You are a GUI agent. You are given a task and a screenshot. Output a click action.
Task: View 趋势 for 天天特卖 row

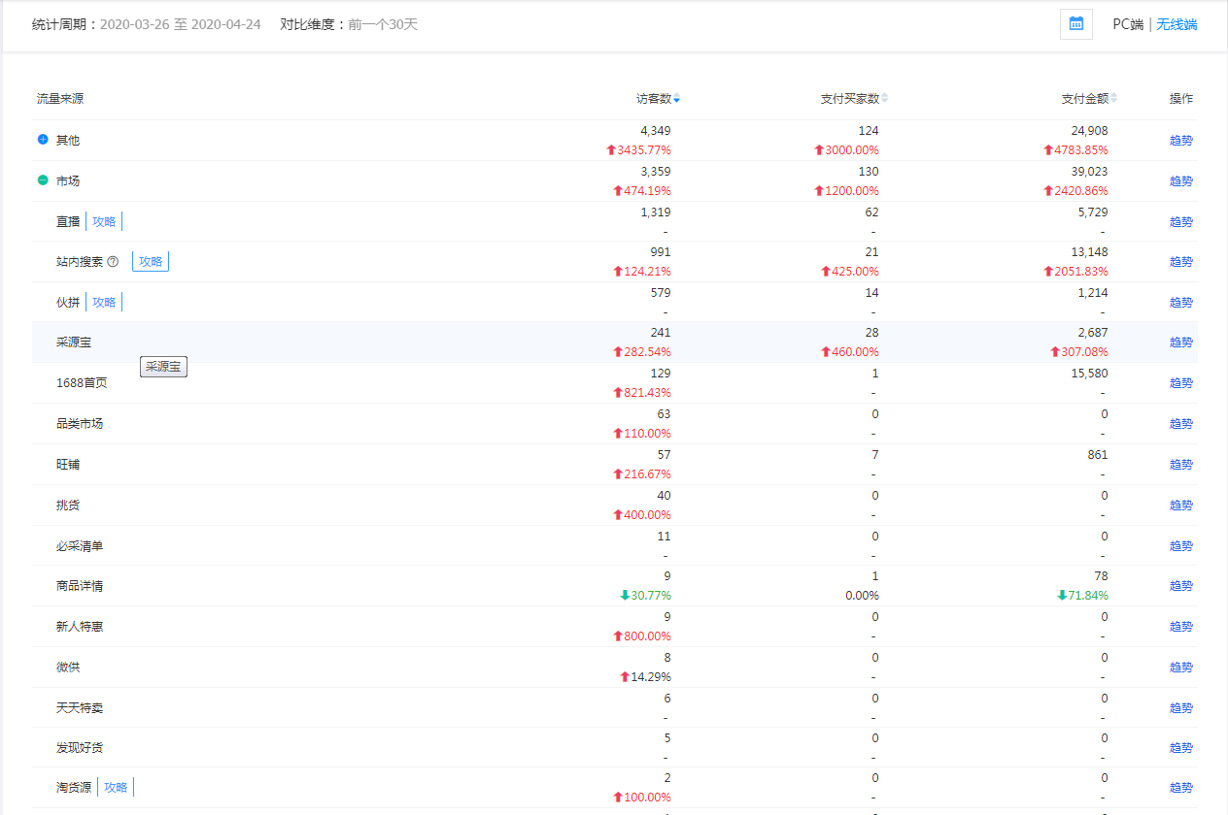1181,708
